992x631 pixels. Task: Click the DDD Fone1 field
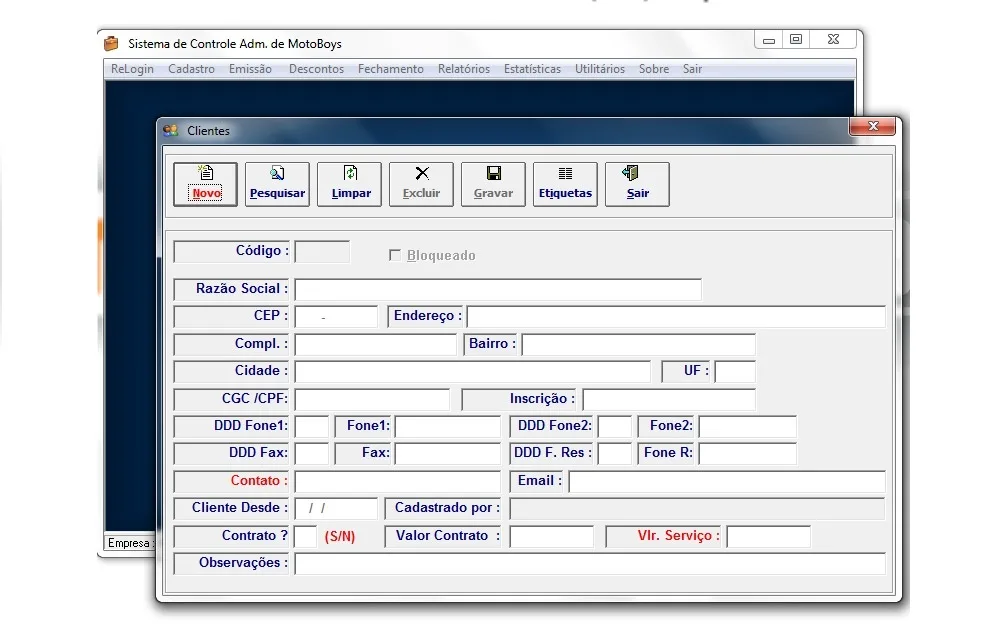point(312,427)
